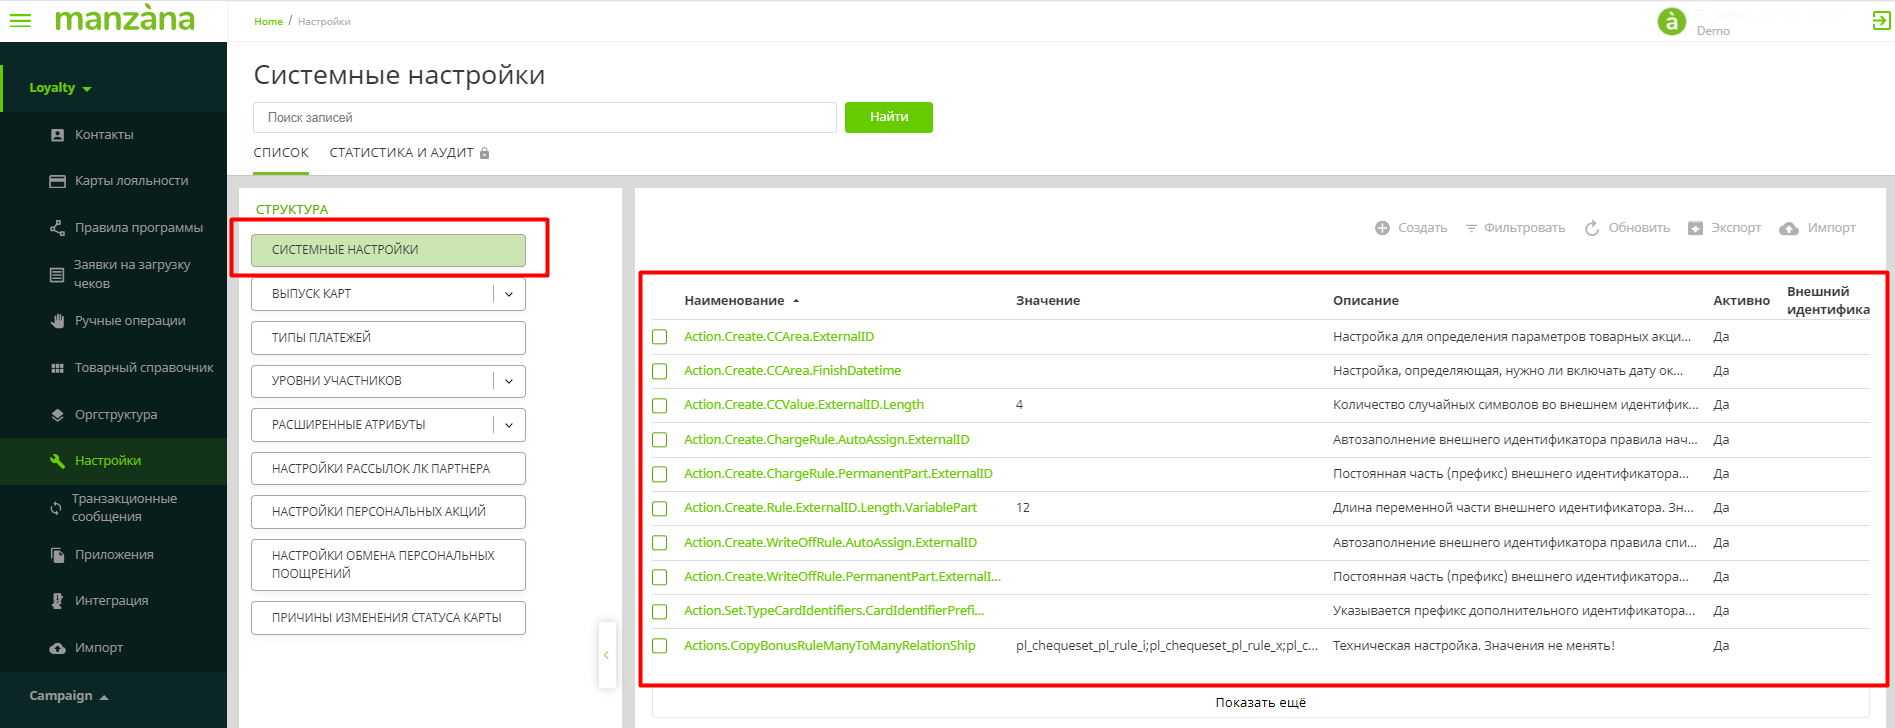Open Контакты from the sidebar
The image size is (1895, 728).
tap(104, 135)
